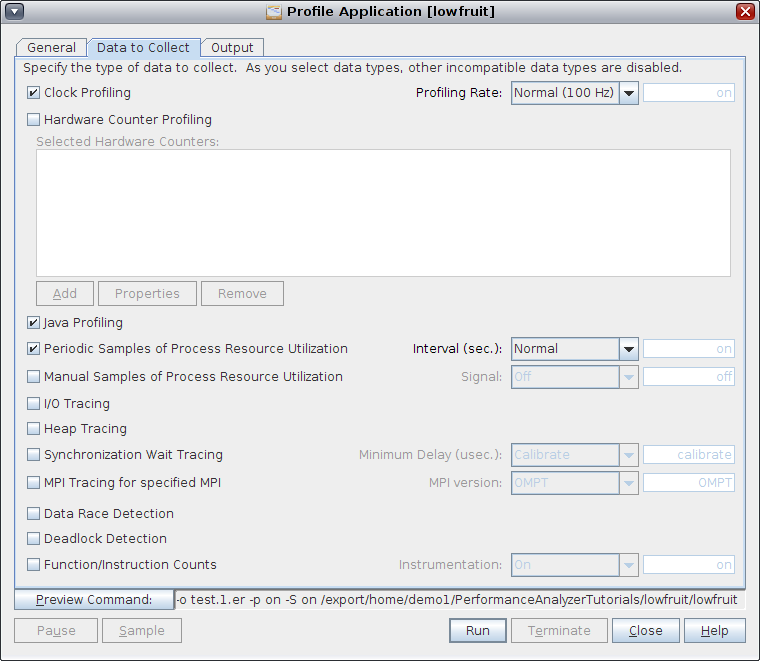Screen dimensions: 760x661
Task: Toggle Java Profiling checkbox
Action: point(33,322)
